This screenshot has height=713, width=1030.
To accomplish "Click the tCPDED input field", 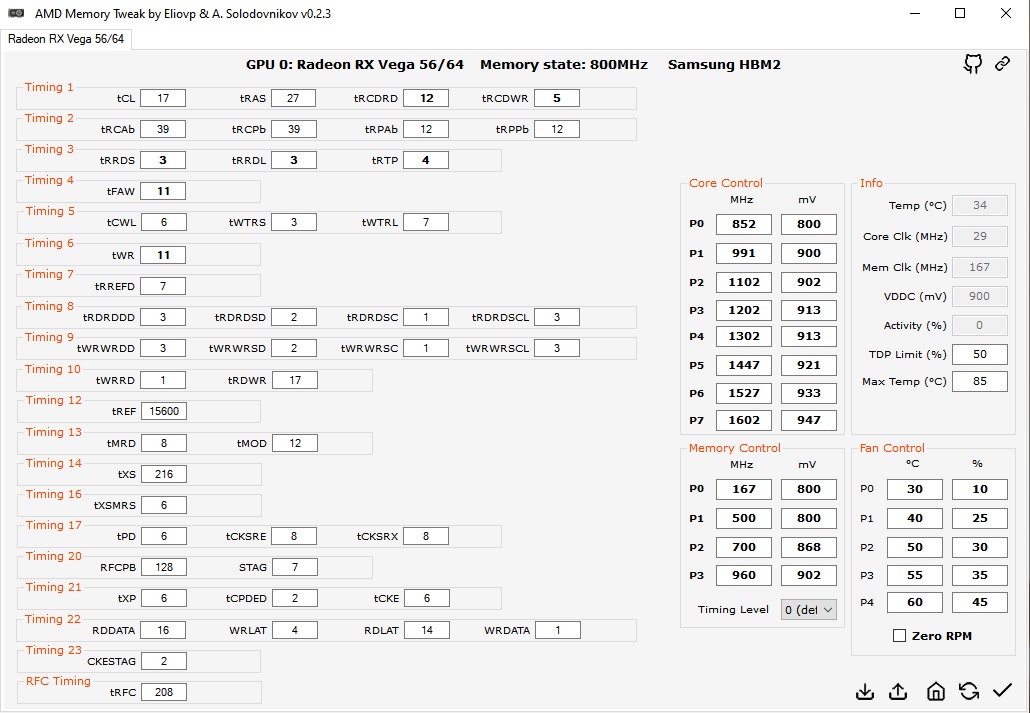I will coord(295,598).
